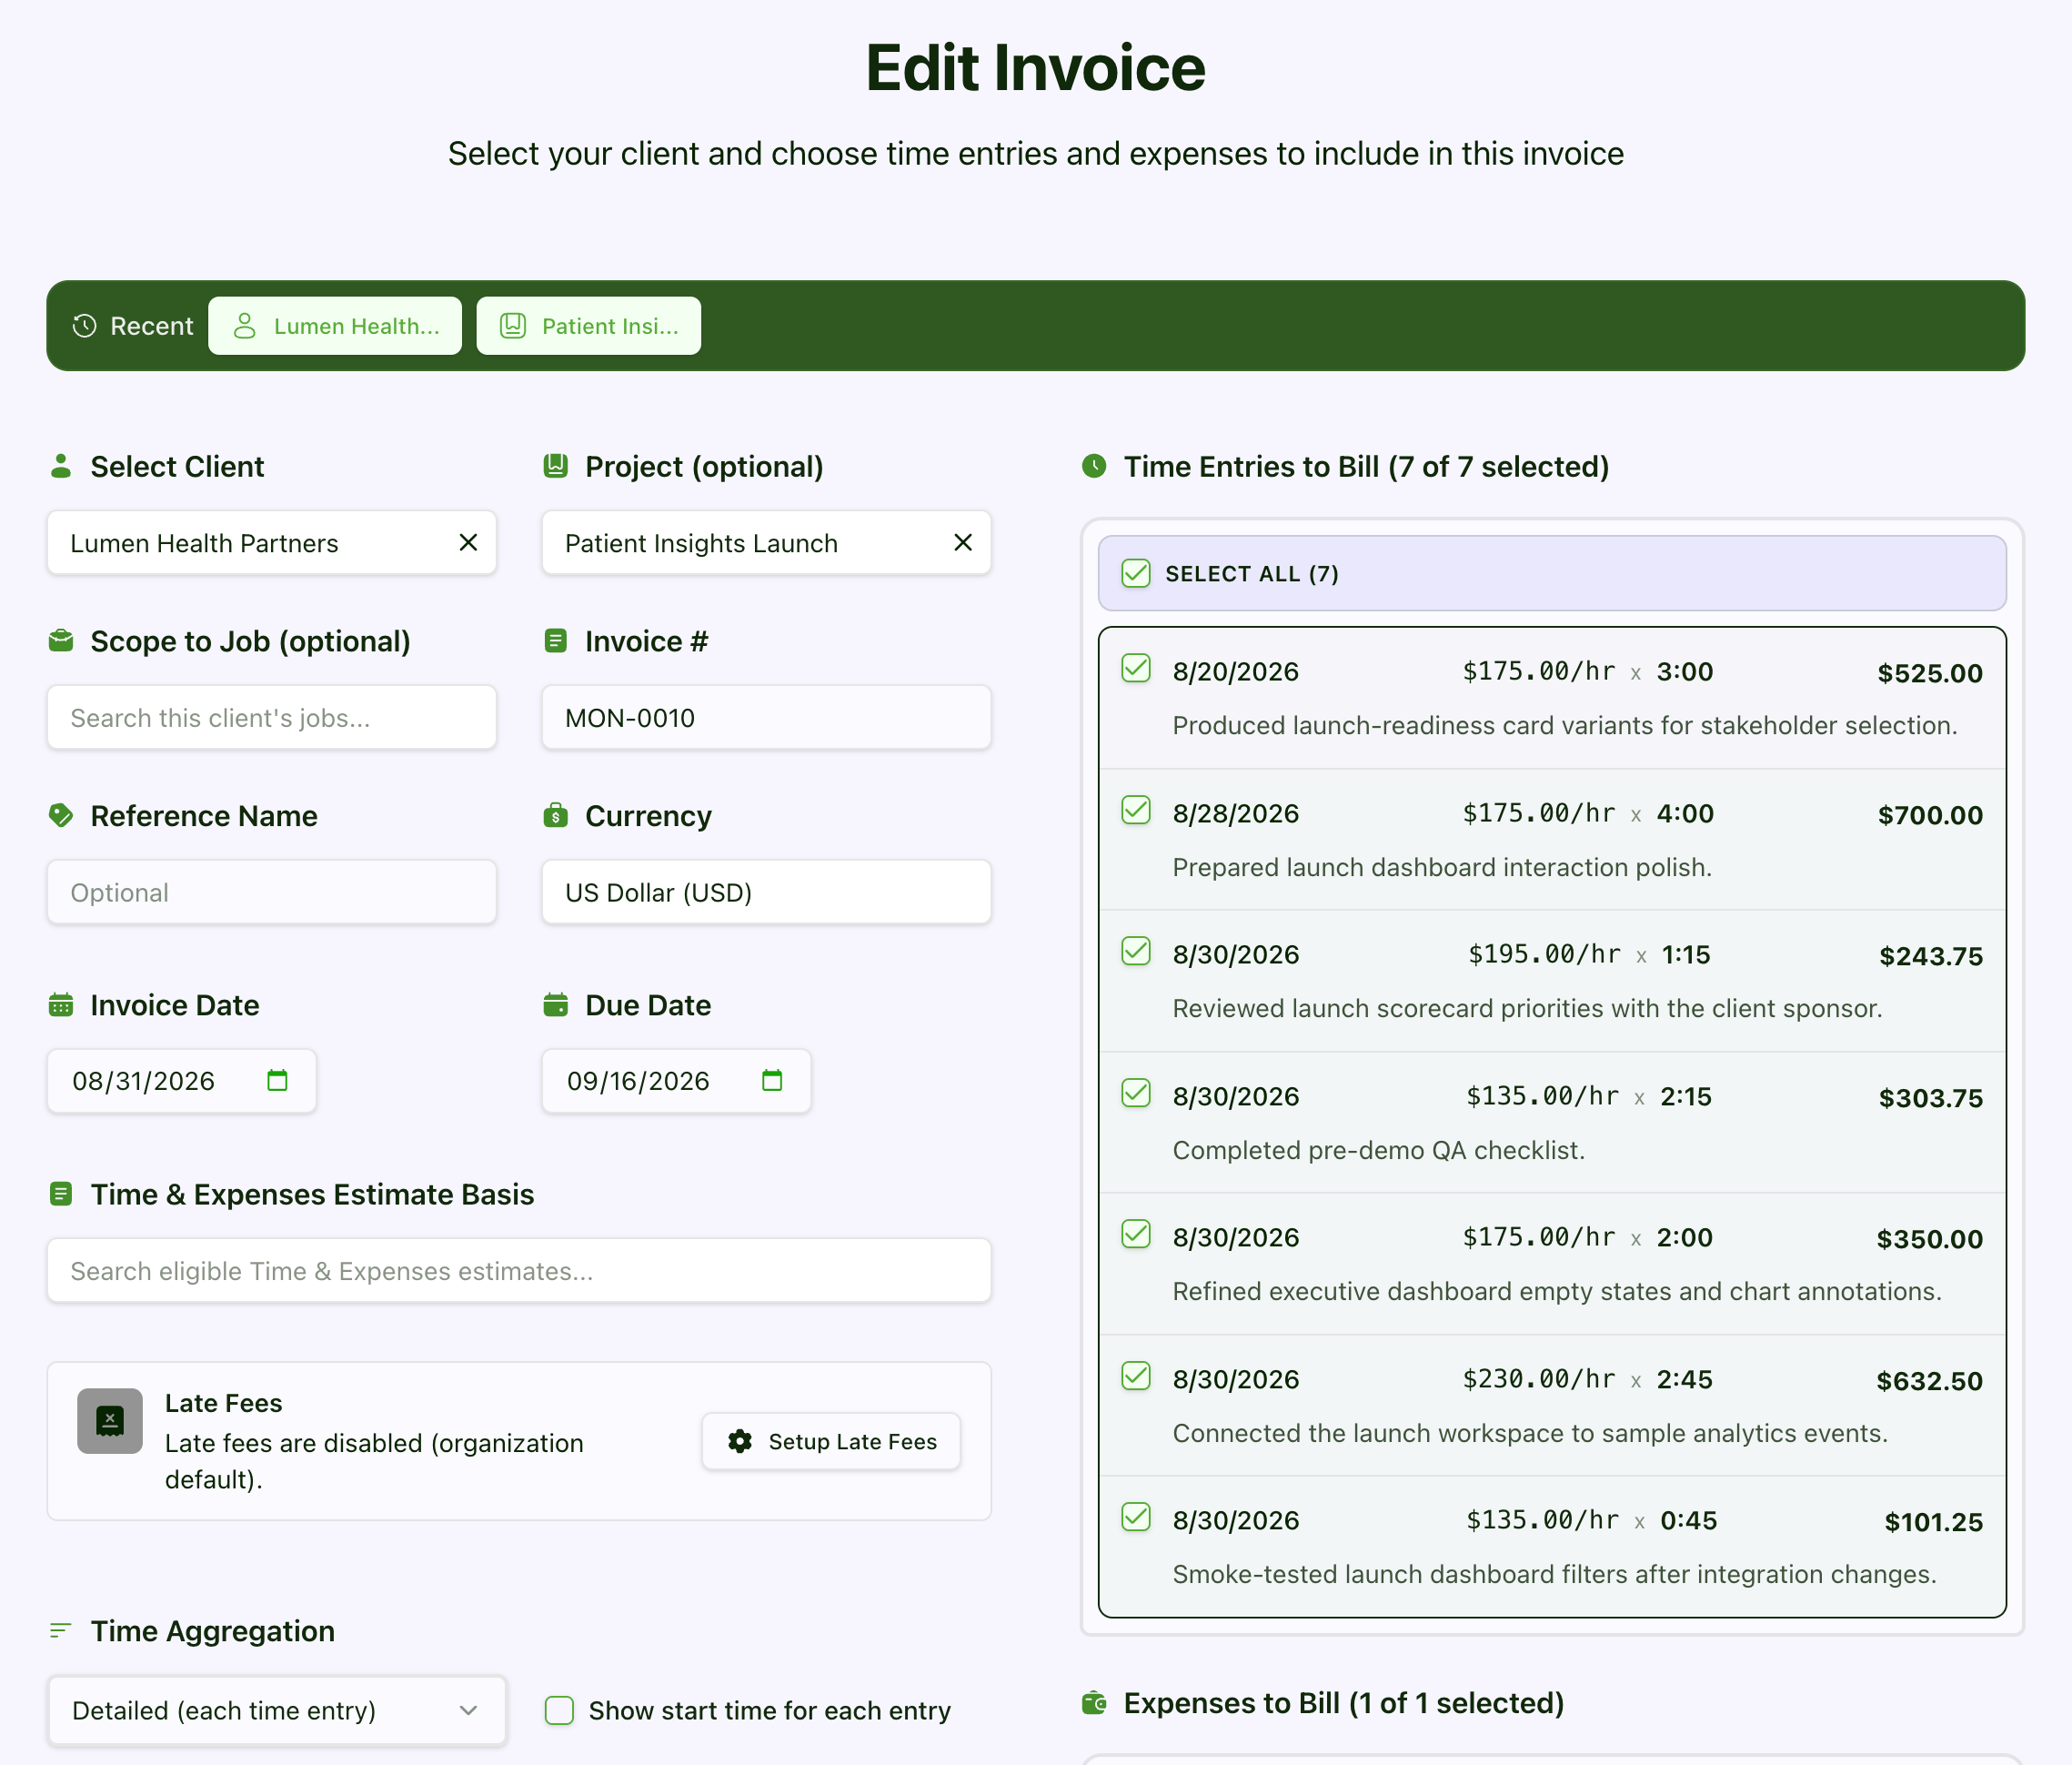This screenshot has width=2072, height=1765.
Task: Uncheck the $101.25 time entry checkbox
Action: (1136, 1517)
